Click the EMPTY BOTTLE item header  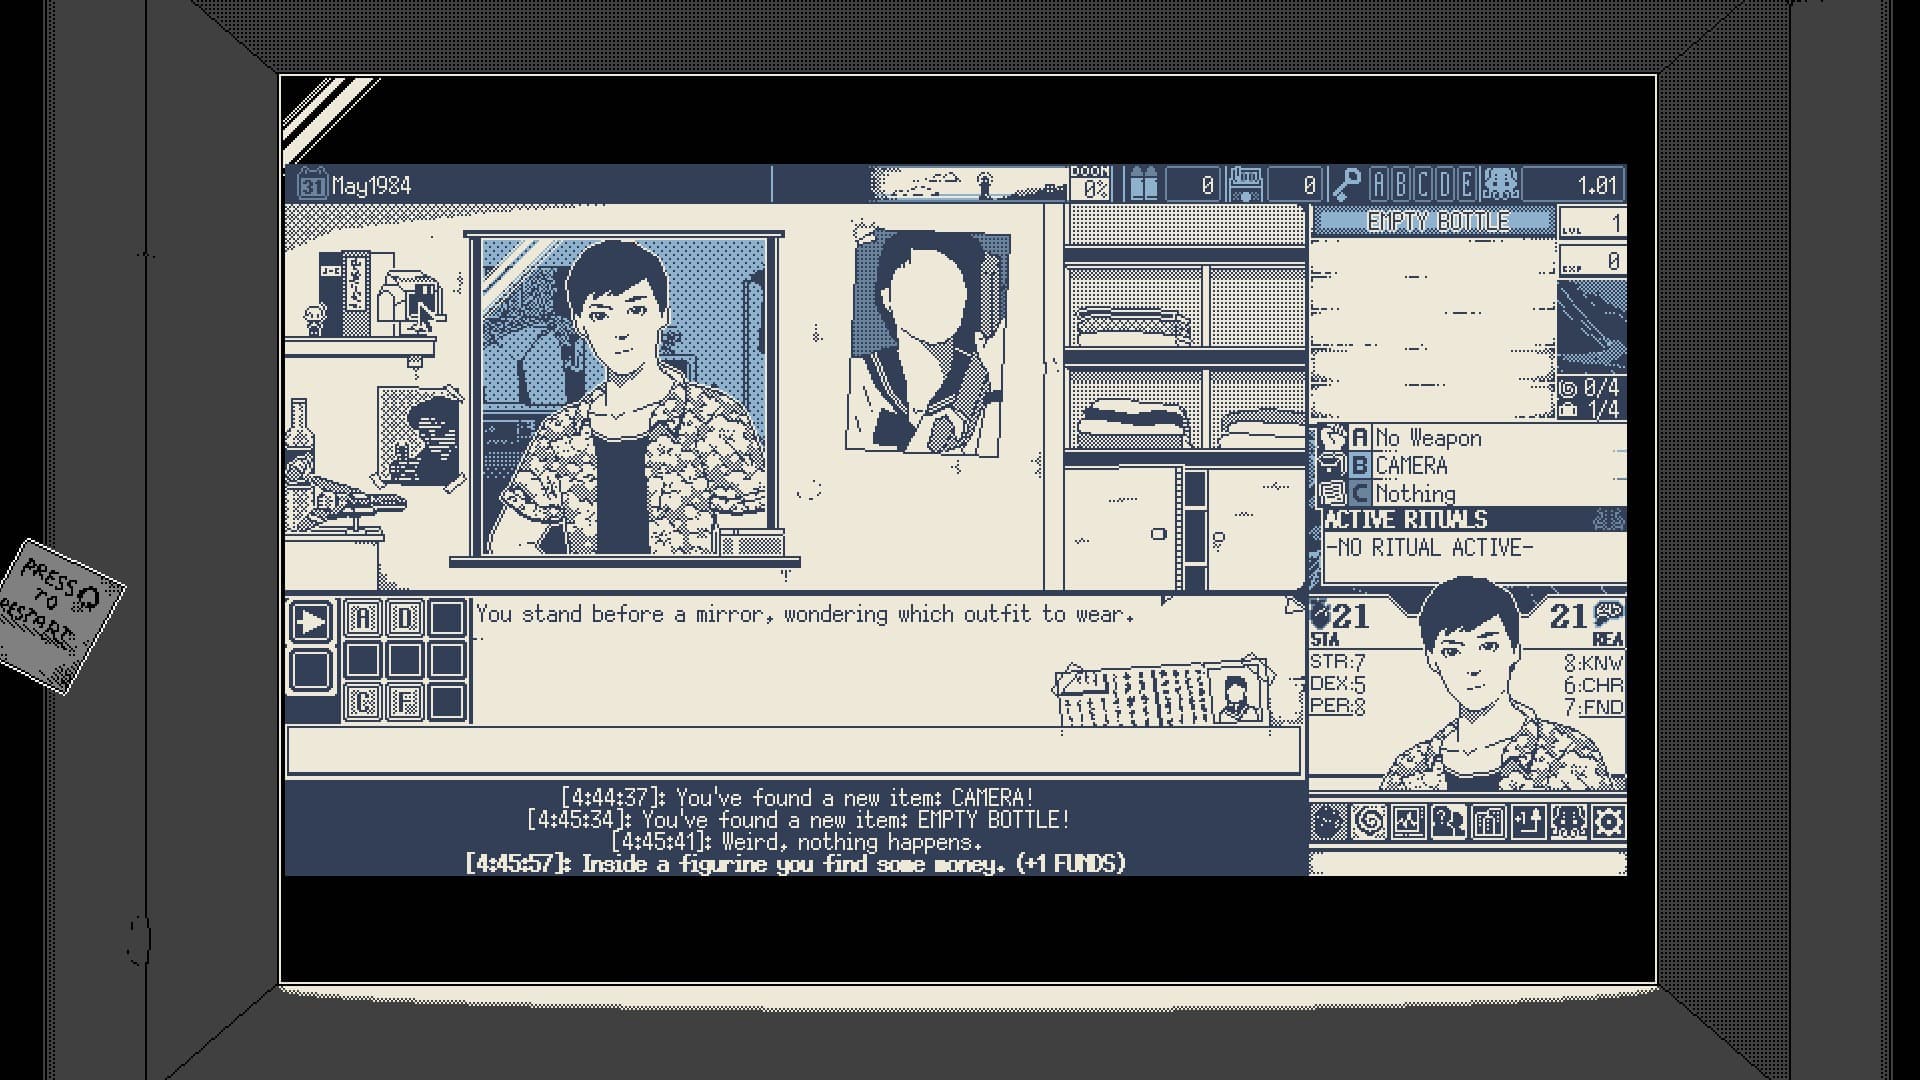click(x=1436, y=222)
